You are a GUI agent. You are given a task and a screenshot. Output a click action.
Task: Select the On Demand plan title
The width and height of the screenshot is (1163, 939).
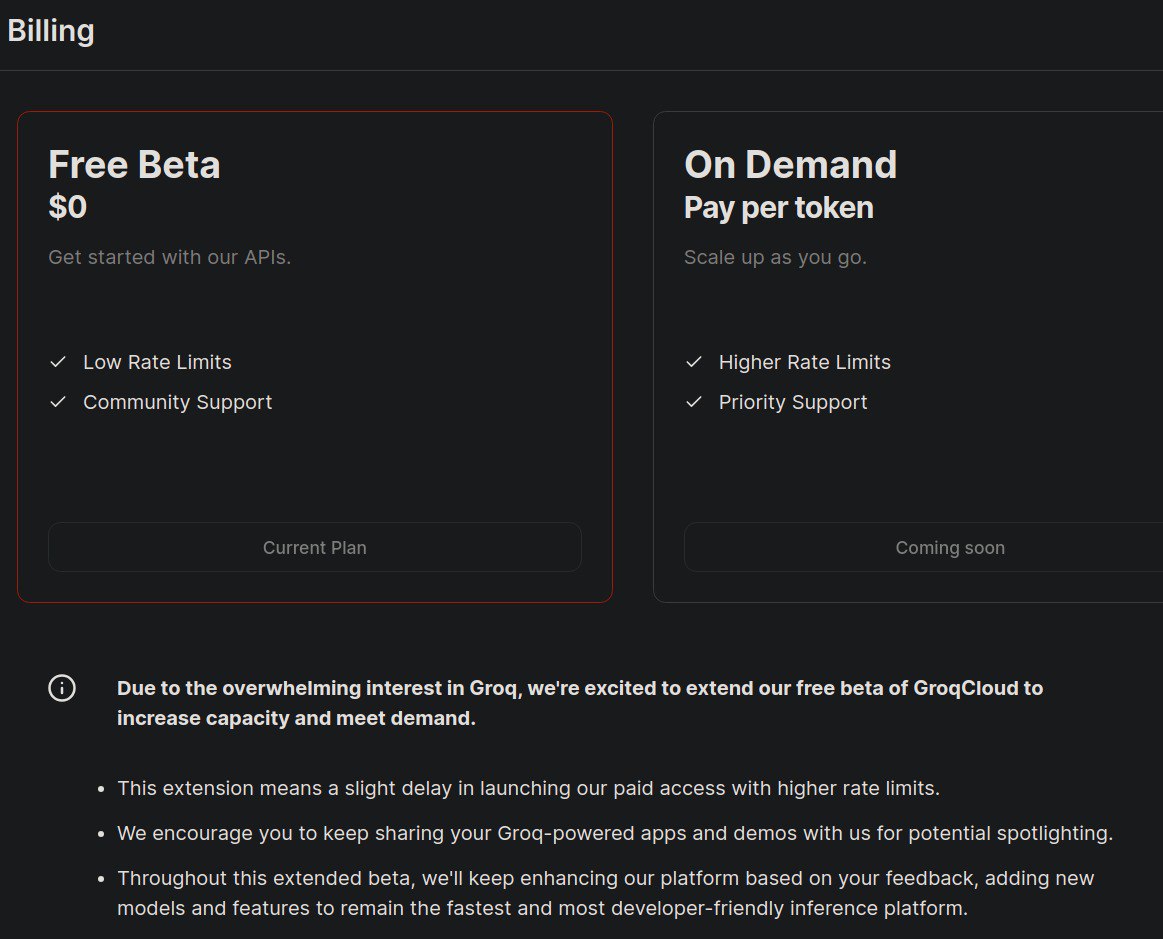coord(790,165)
